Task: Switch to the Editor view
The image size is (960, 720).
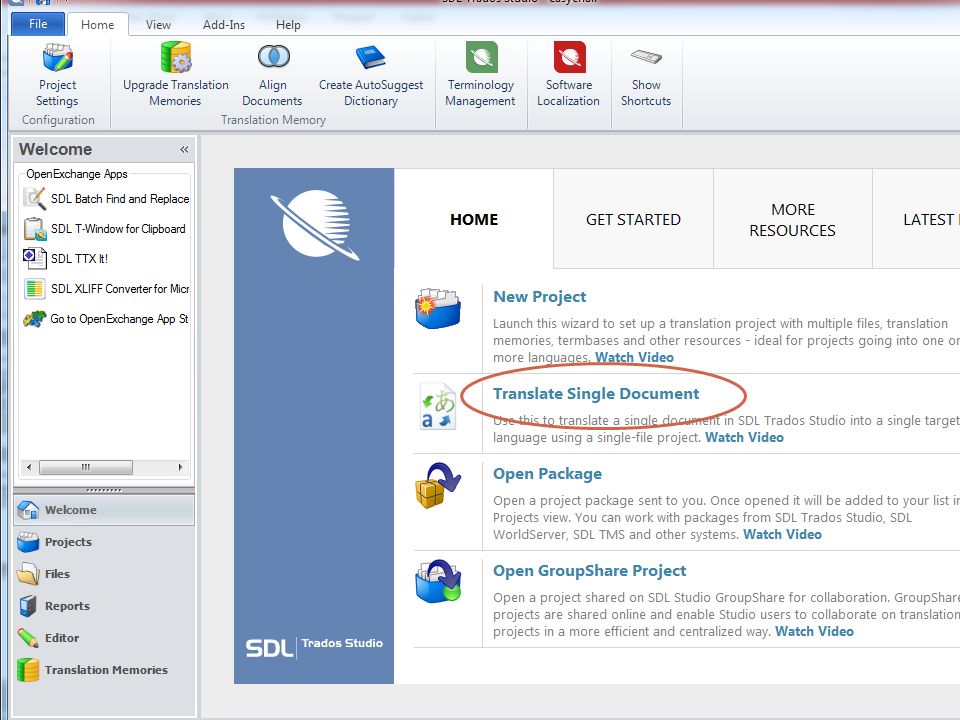Action: (x=104, y=638)
